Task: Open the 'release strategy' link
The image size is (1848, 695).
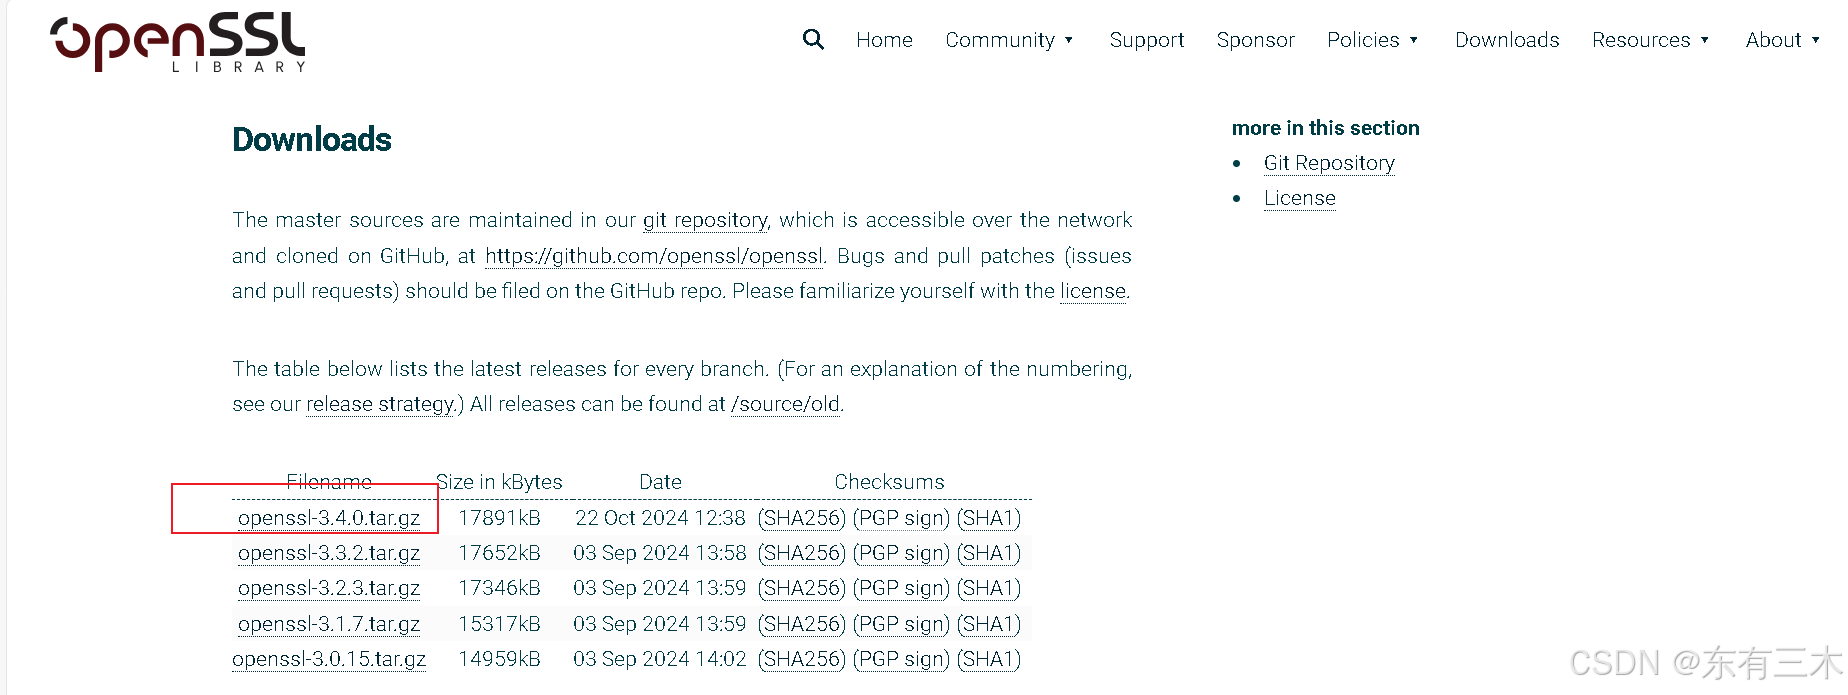Action: tap(380, 404)
